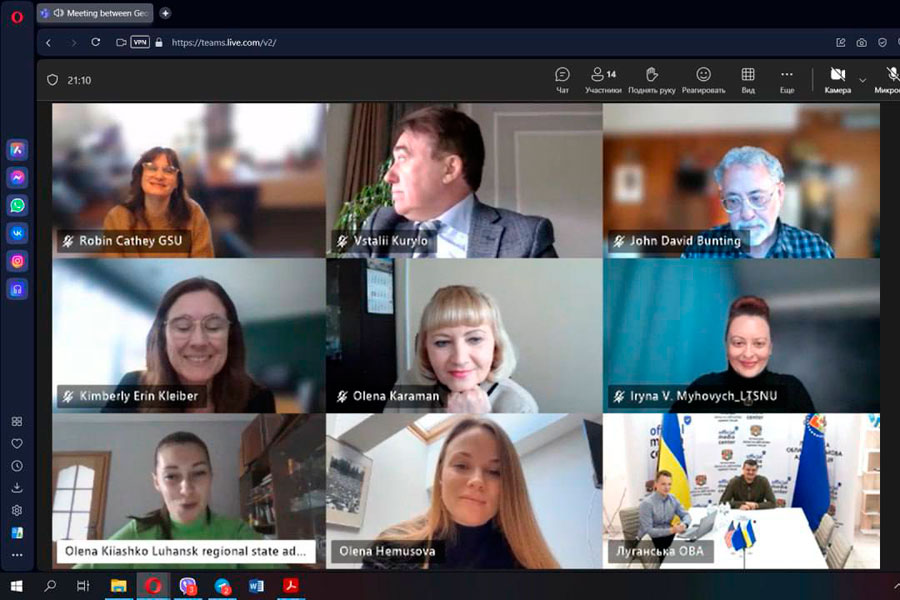The image size is (900, 600).
Task: Open VK in Opera sidebar
Action: click(x=17, y=233)
